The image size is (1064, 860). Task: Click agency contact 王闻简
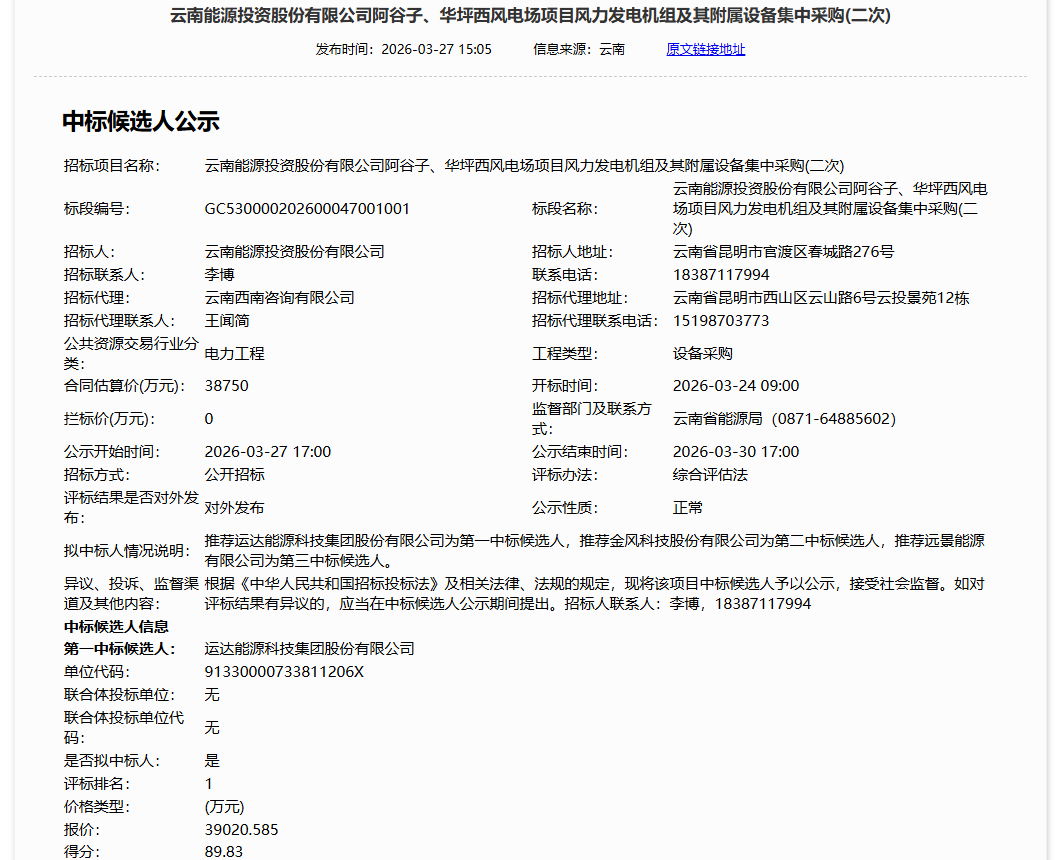click(227, 321)
